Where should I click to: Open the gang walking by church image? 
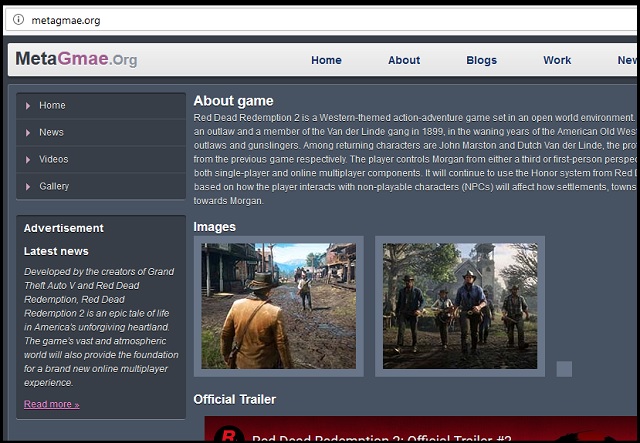[460, 306]
